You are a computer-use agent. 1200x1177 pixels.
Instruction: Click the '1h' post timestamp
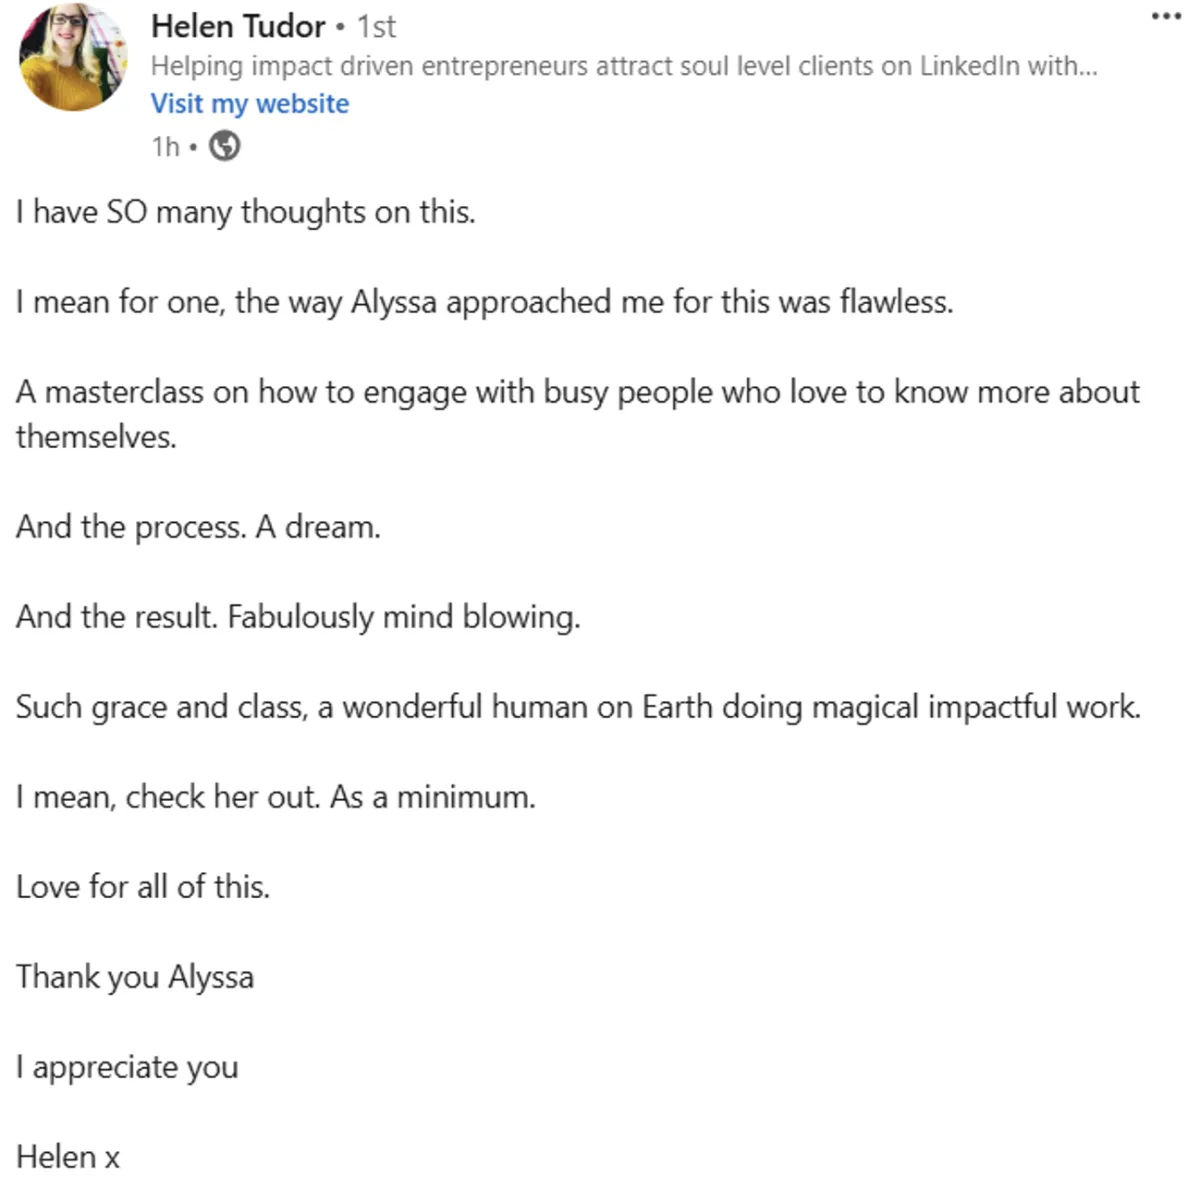[x=165, y=147]
